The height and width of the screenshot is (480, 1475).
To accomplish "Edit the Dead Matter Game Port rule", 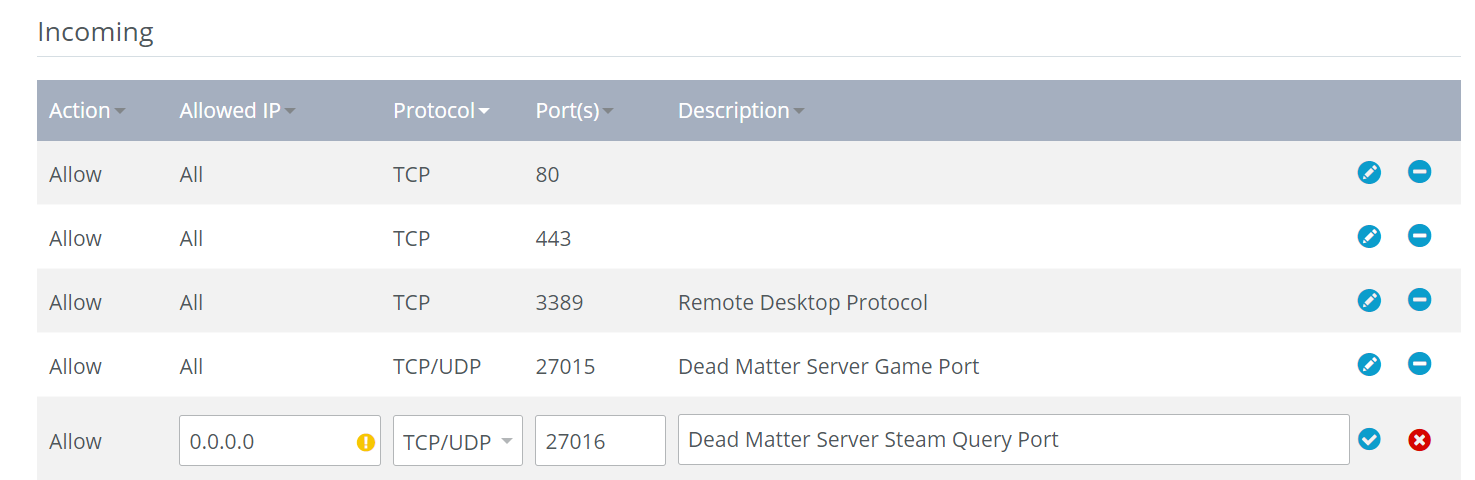I will point(1369,365).
